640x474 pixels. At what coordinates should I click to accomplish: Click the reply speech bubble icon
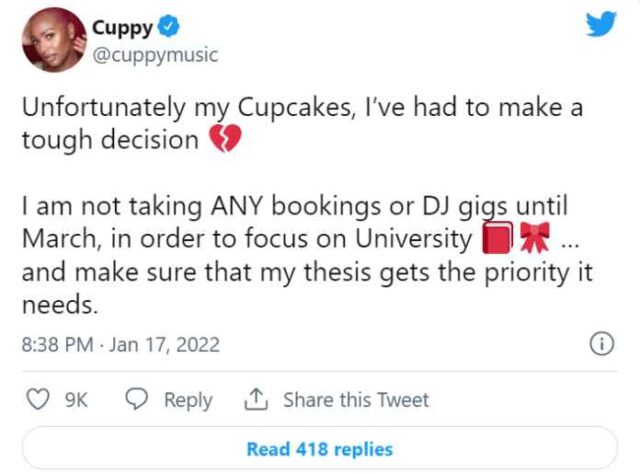(138, 400)
